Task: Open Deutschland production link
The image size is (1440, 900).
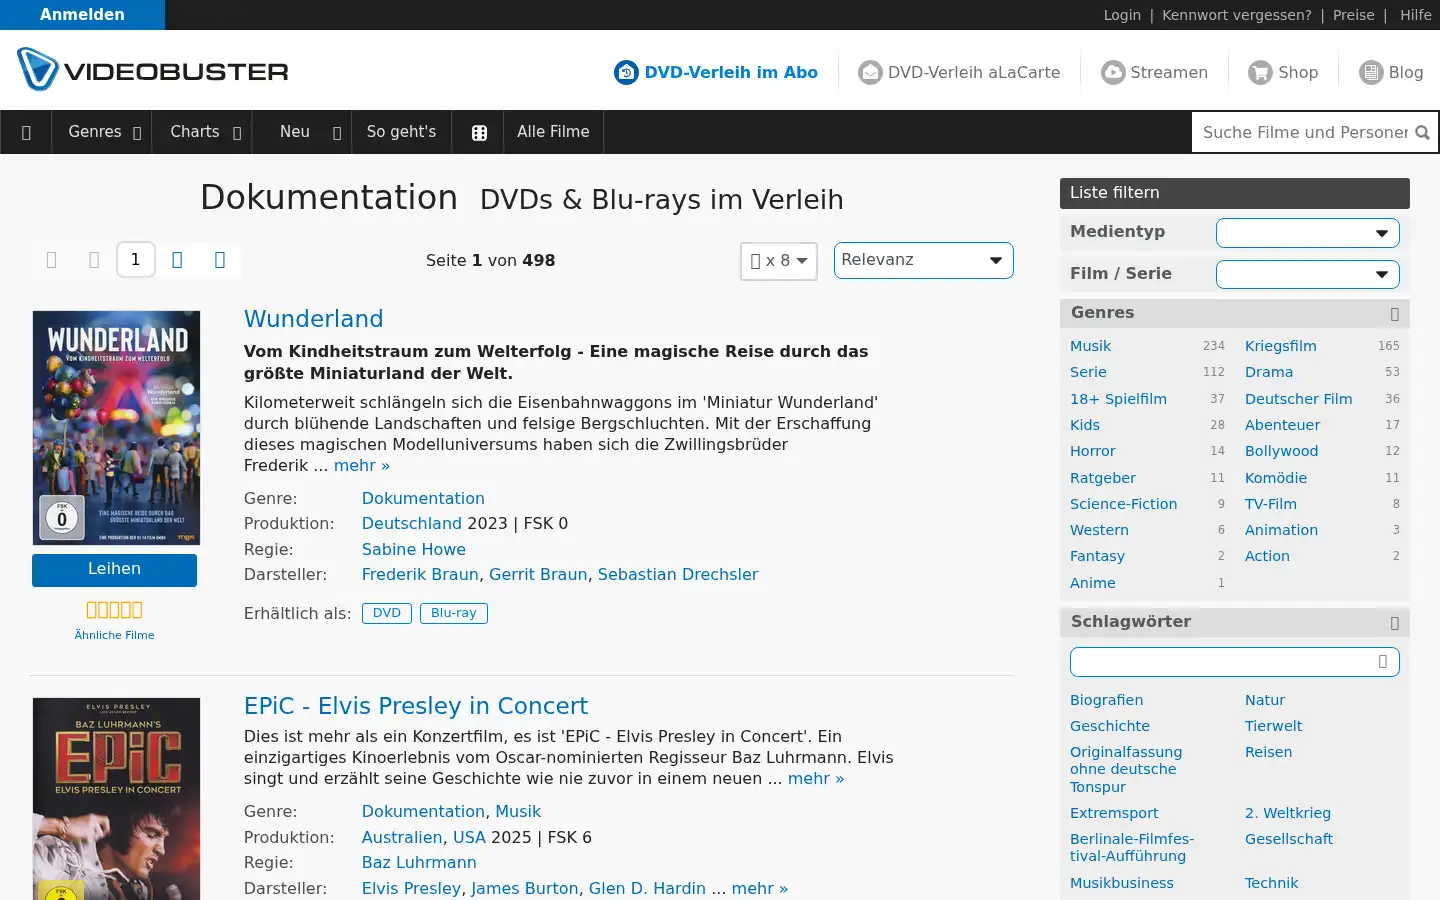Action: pyautogui.click(x=412, y=523)
